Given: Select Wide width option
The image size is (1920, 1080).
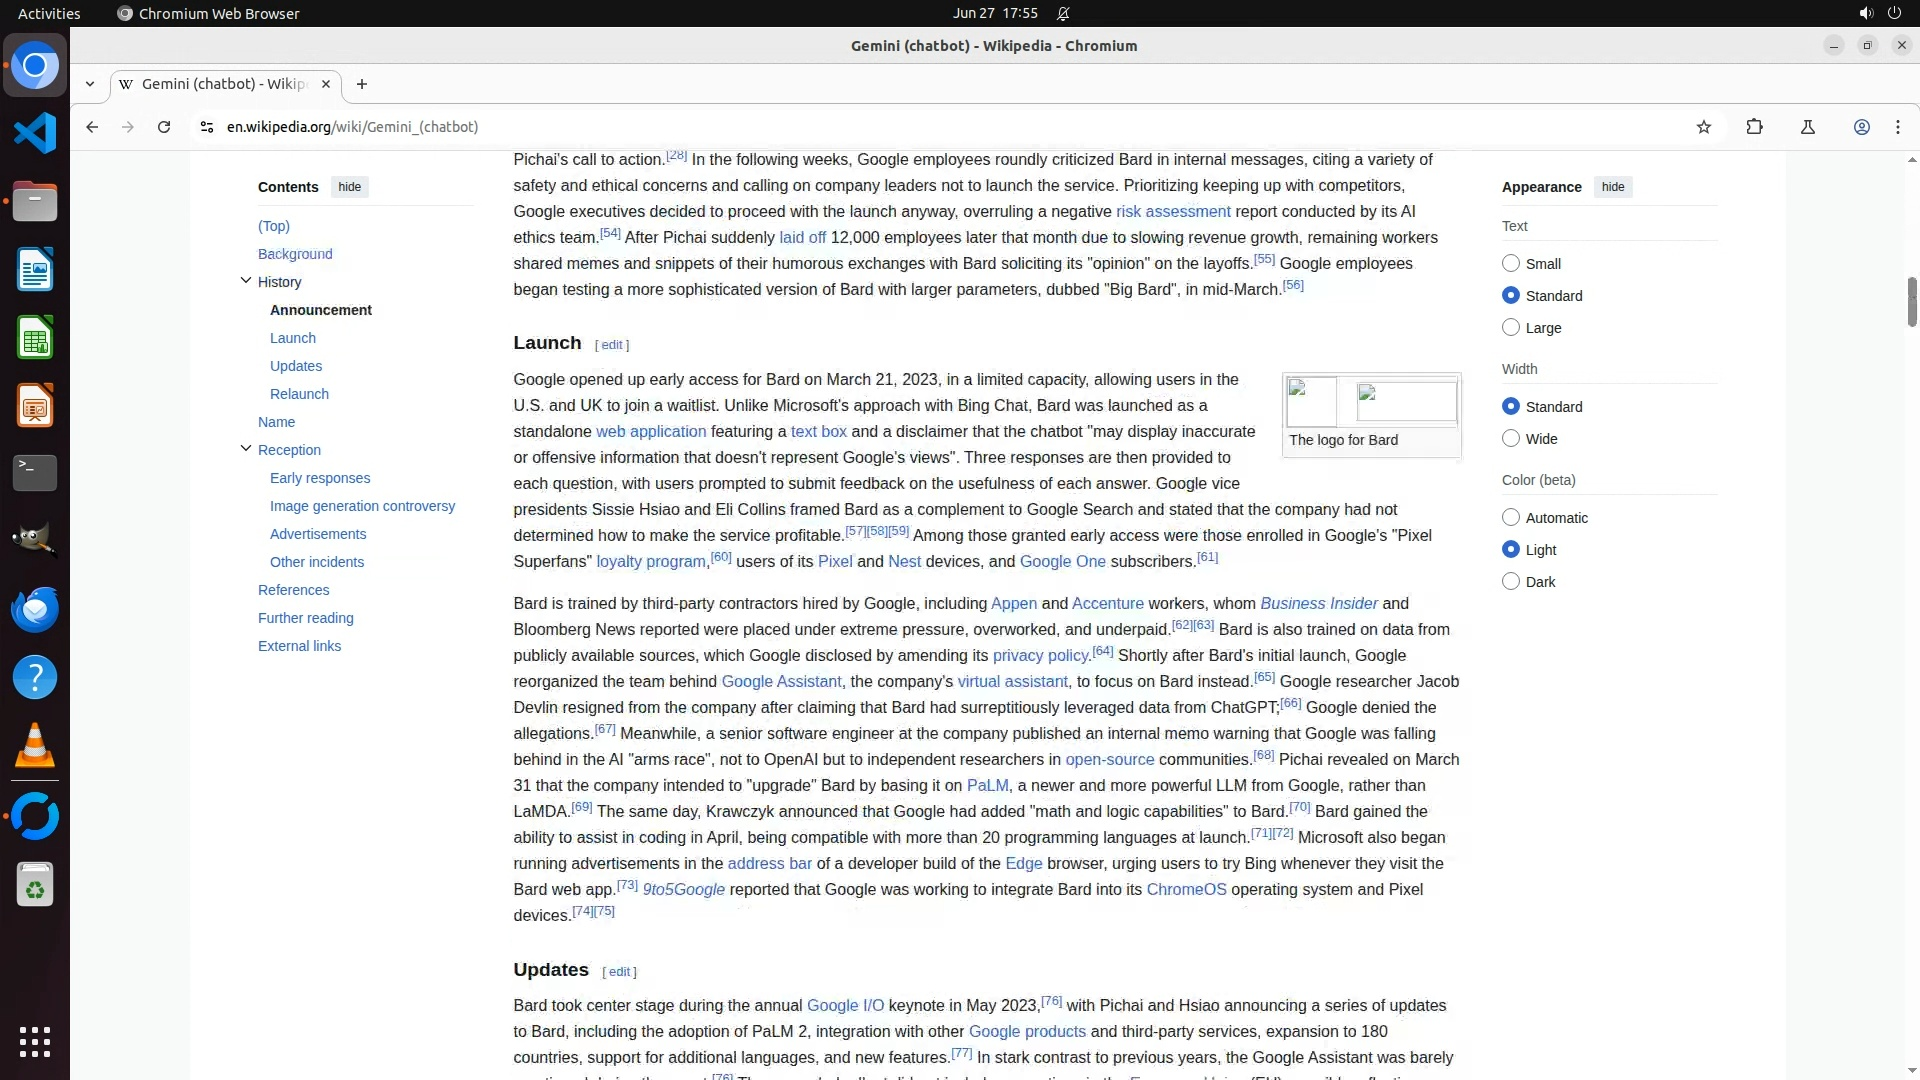Looking at the screenshot, I should coord(1511,438).
